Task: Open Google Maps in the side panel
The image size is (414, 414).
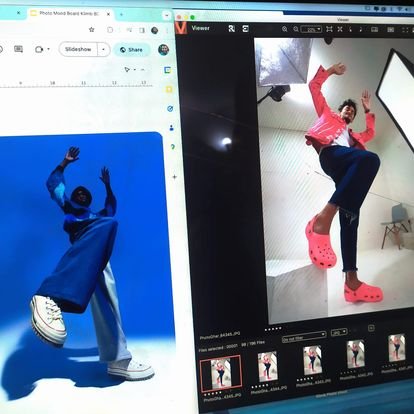Action: [x=173, y=147]
